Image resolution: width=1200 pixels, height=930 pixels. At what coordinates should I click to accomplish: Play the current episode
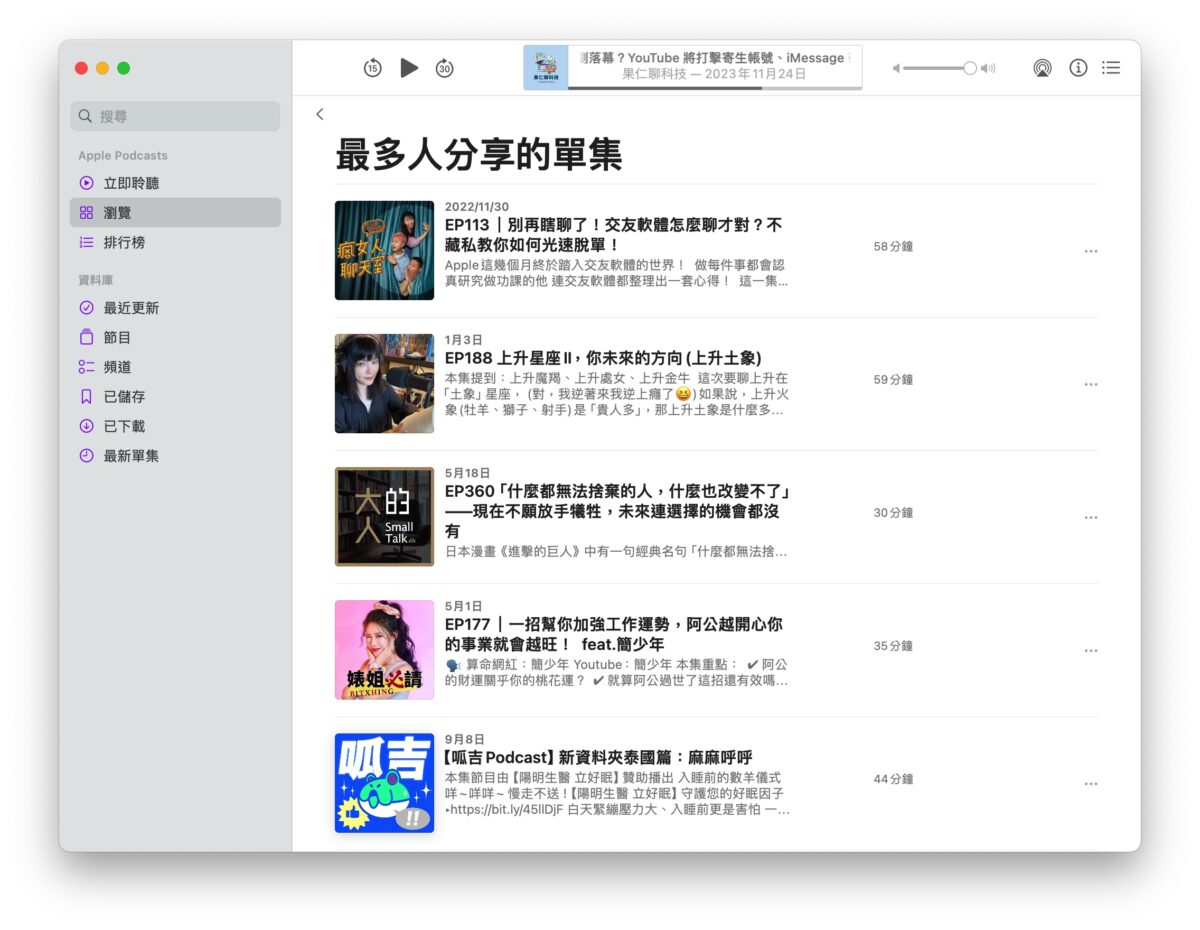409,68
